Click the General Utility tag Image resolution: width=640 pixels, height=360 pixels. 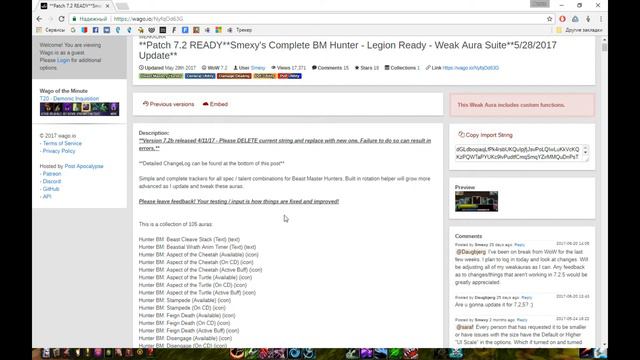(x=200, y=76)
